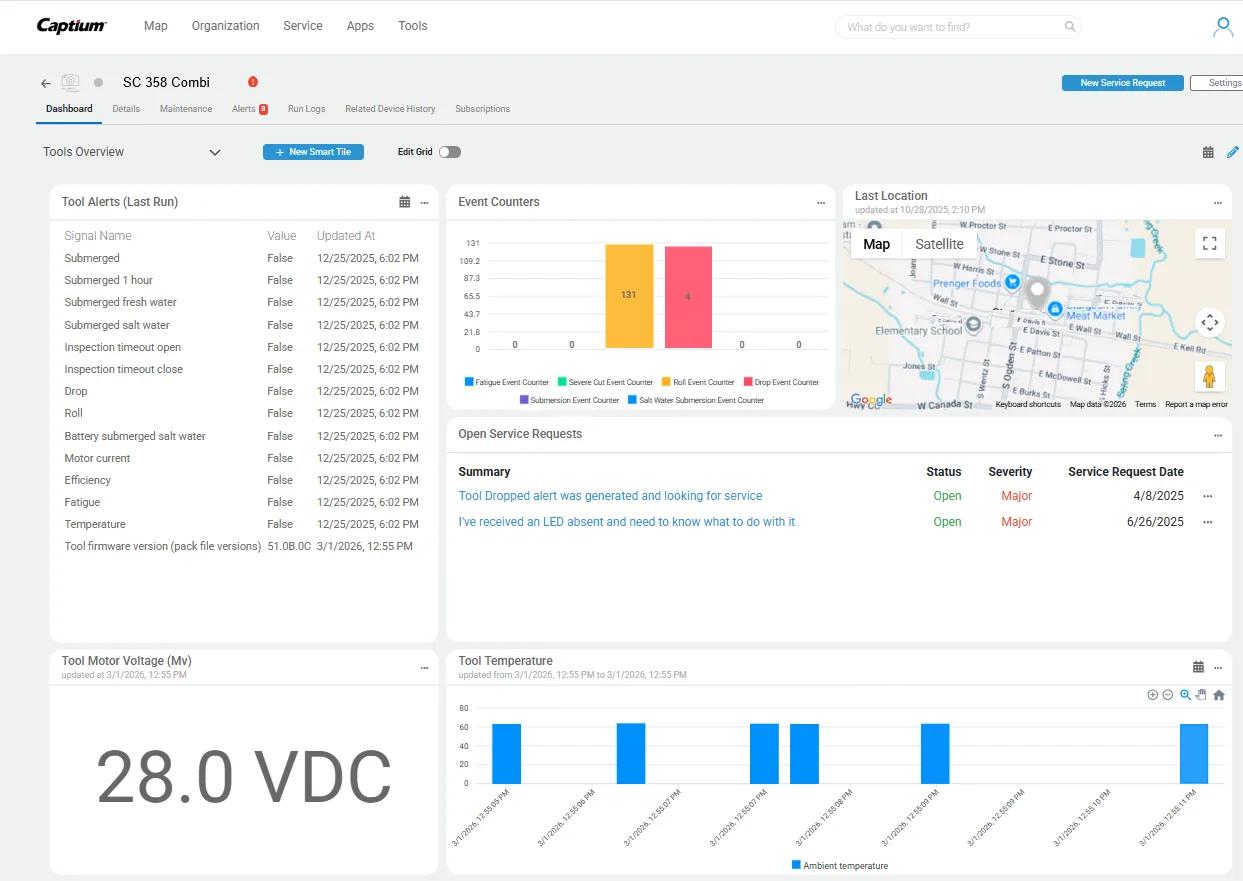Open options for the 4/8/2025 service request
Image resolution: width=1243 pixels, height=881 pixels.
[1208, 496]
